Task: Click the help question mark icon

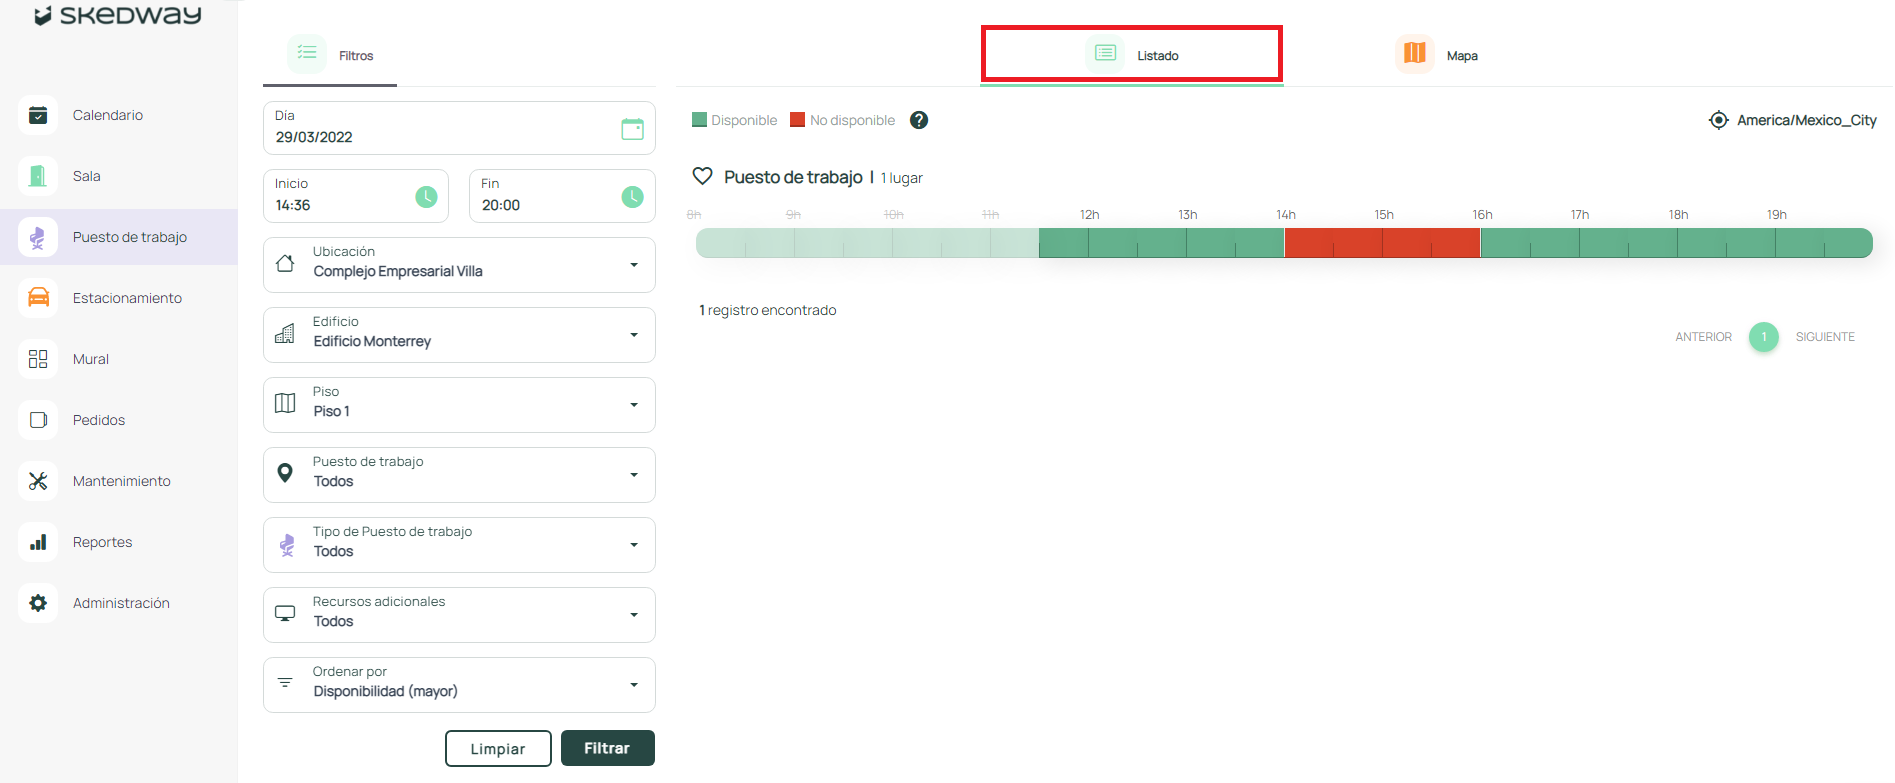Action: [919, 120]
